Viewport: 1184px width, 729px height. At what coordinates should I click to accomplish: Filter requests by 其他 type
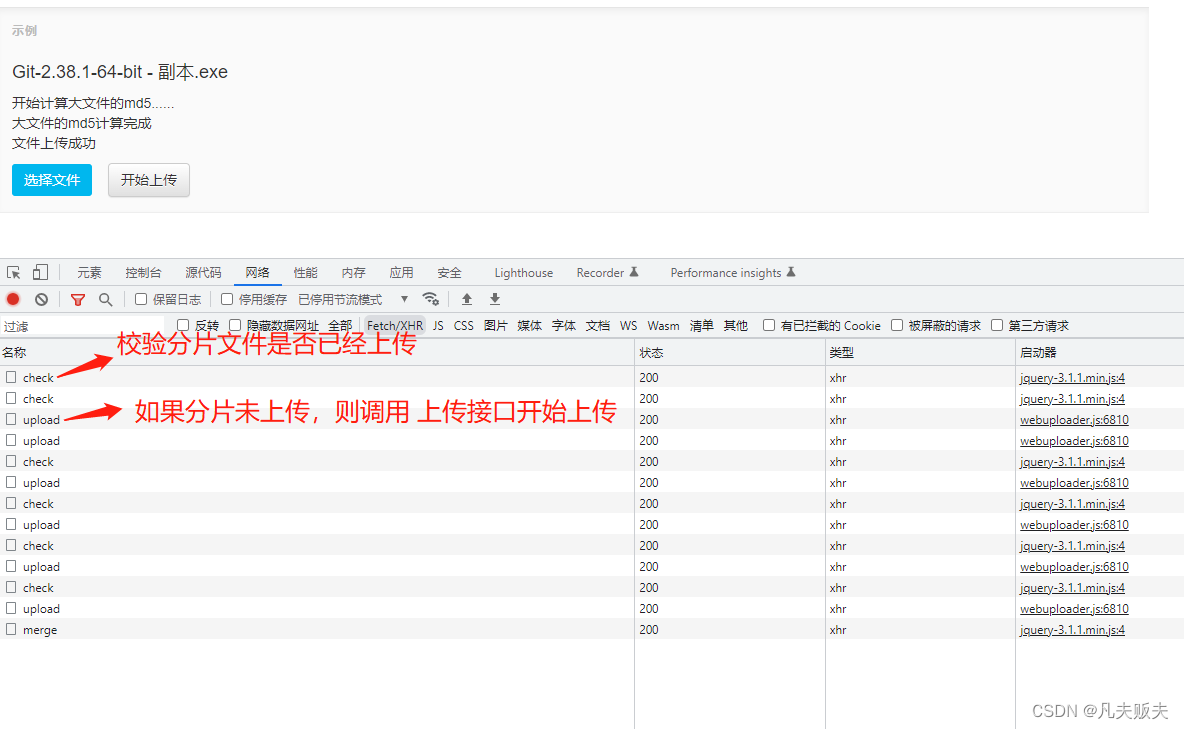tap(735, 326)
